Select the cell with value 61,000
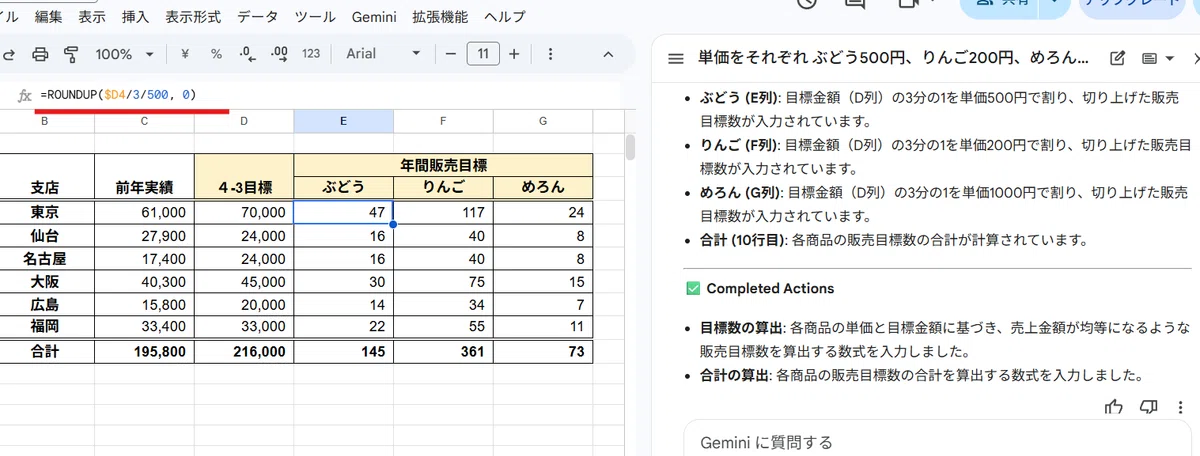1200x456 pixels. [144, 212]
